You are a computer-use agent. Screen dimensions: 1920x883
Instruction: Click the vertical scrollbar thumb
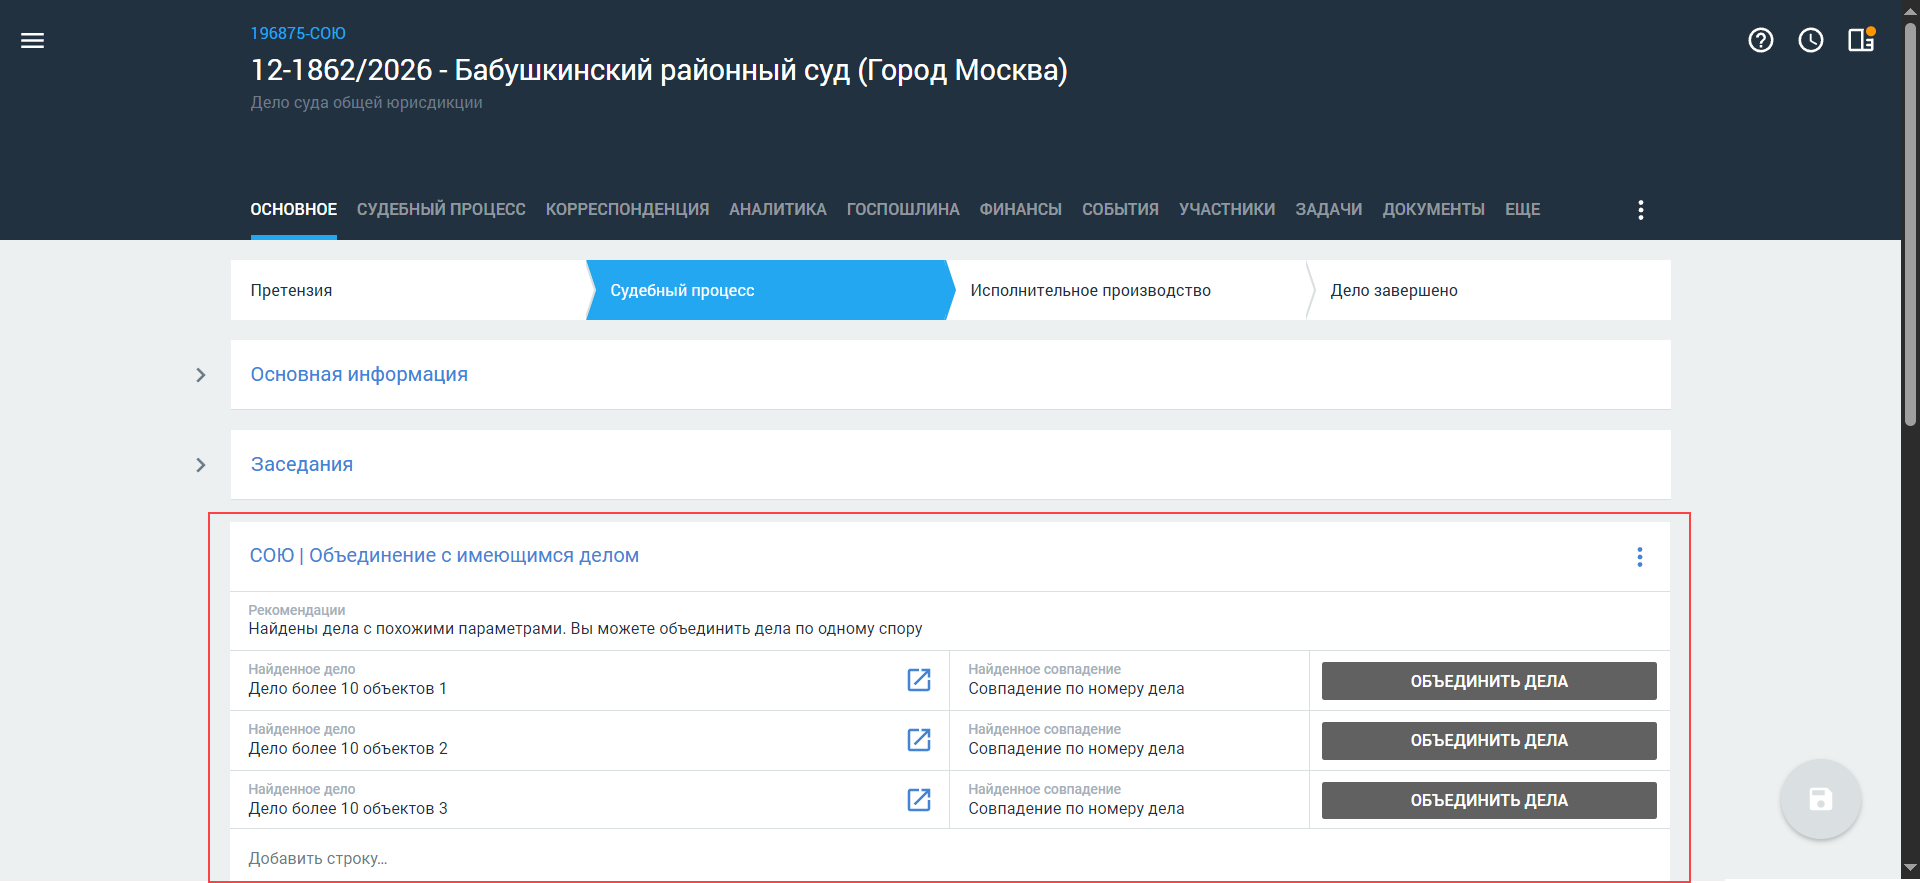[x=1910, y=225]
